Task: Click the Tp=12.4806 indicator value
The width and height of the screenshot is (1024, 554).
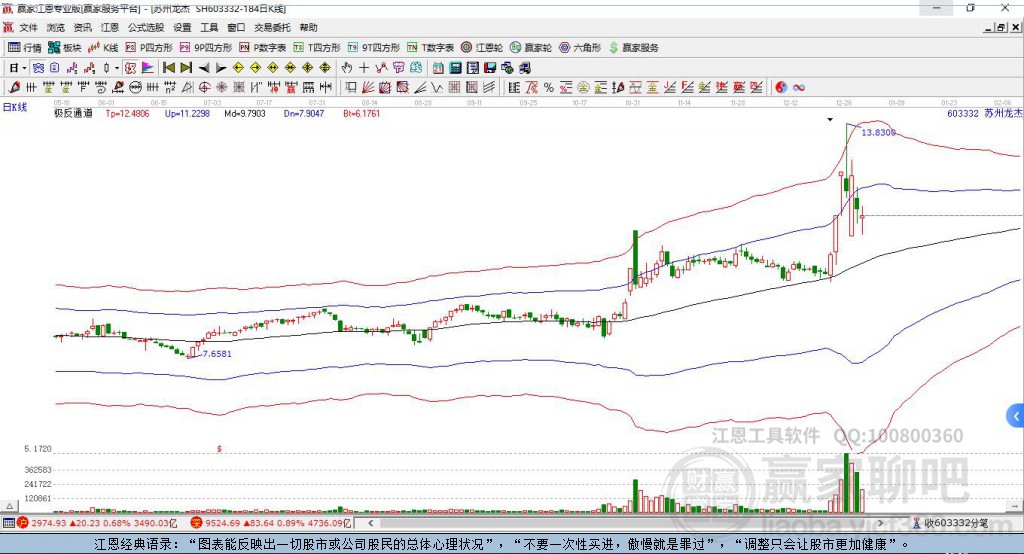Action: [127, 113]
